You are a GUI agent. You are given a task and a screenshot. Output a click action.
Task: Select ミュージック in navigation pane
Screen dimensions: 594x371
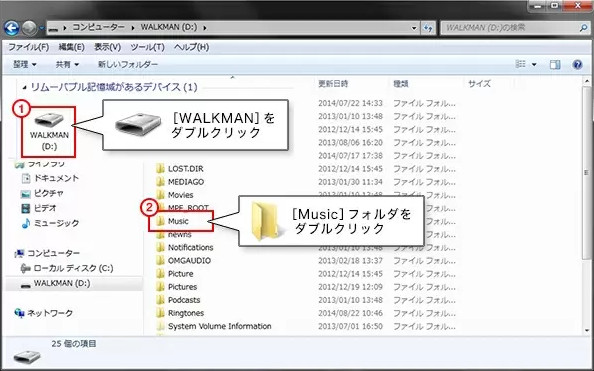pos(56,223)
